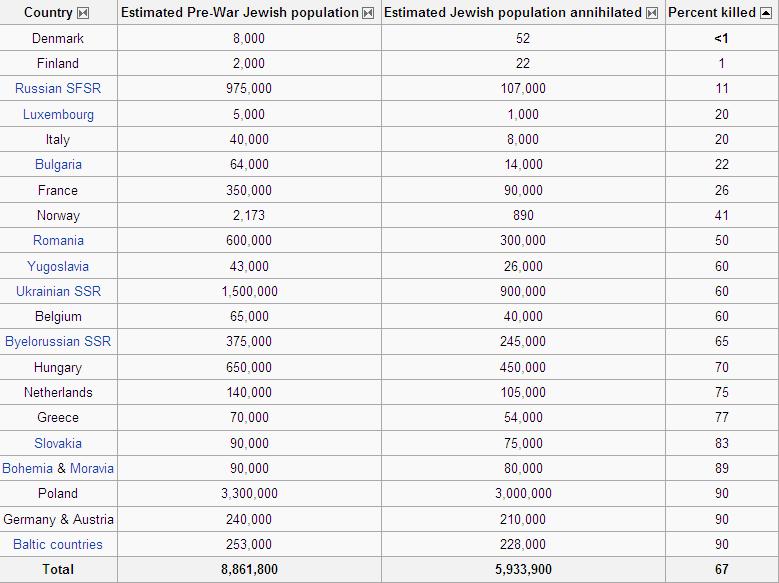This screenshot has width=779, height=583.
Task: Sort by Estimated Pre-War Jewish population icon
Action: click(x=368, y=13)
